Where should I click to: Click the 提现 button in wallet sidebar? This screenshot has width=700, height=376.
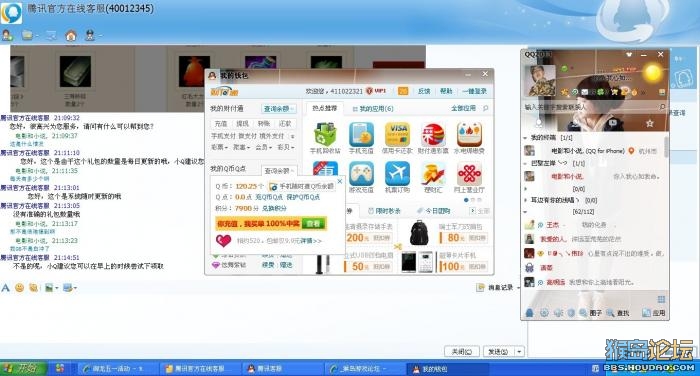coord(242,124)
